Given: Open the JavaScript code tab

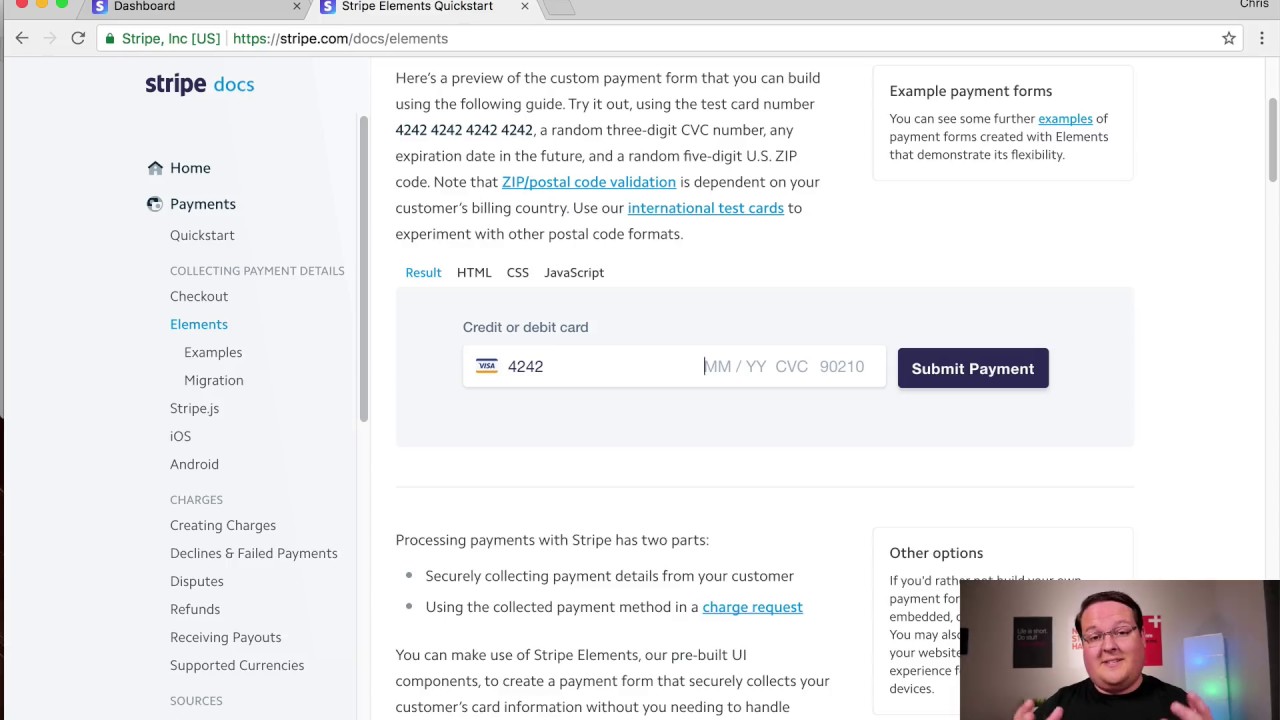Looking at the screenshot, I should 574,272.
